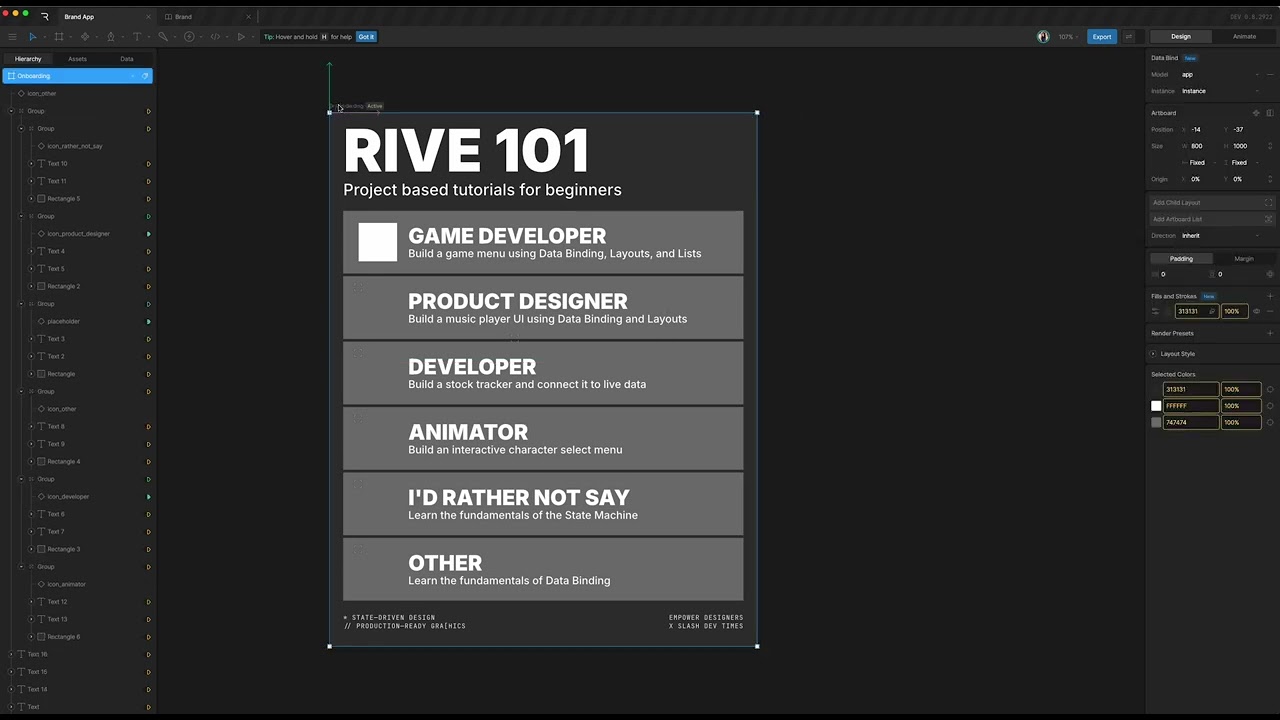Click the white FFFFFF color swatch

coord(1156,406)
